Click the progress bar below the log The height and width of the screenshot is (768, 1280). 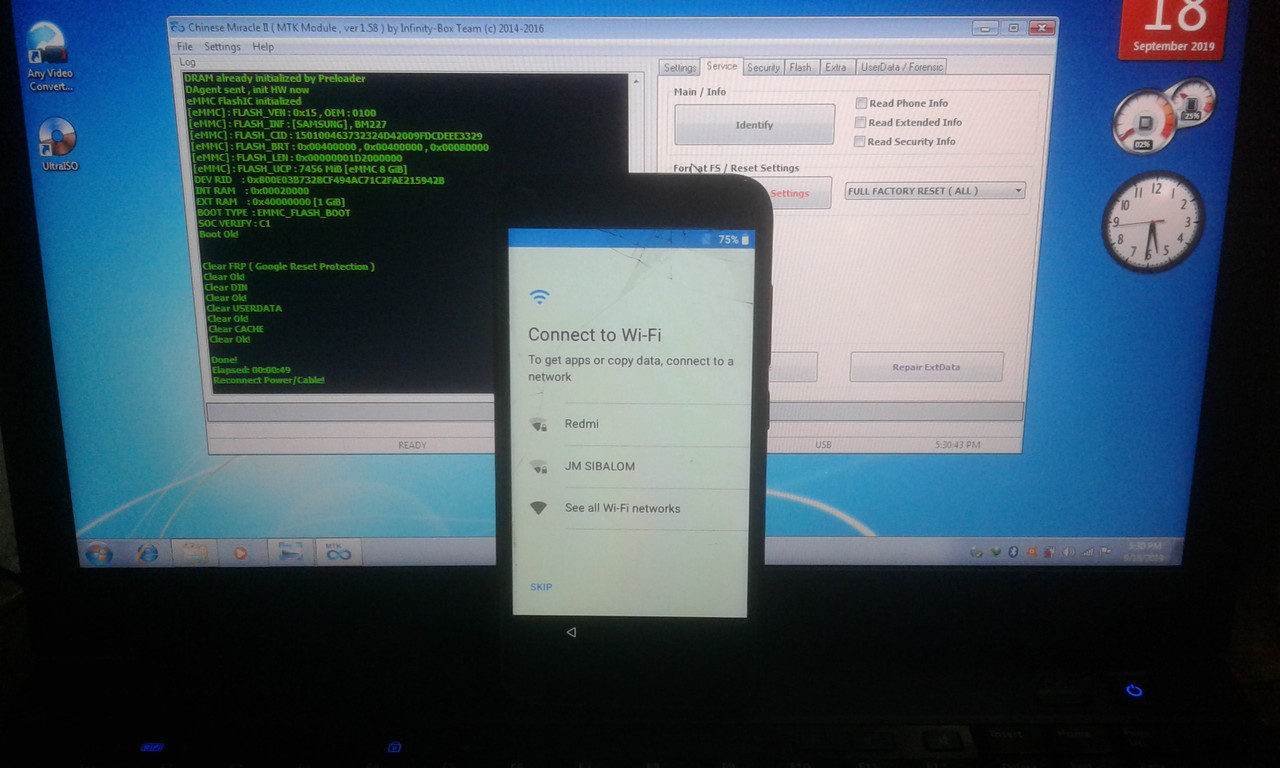(614, 411)
